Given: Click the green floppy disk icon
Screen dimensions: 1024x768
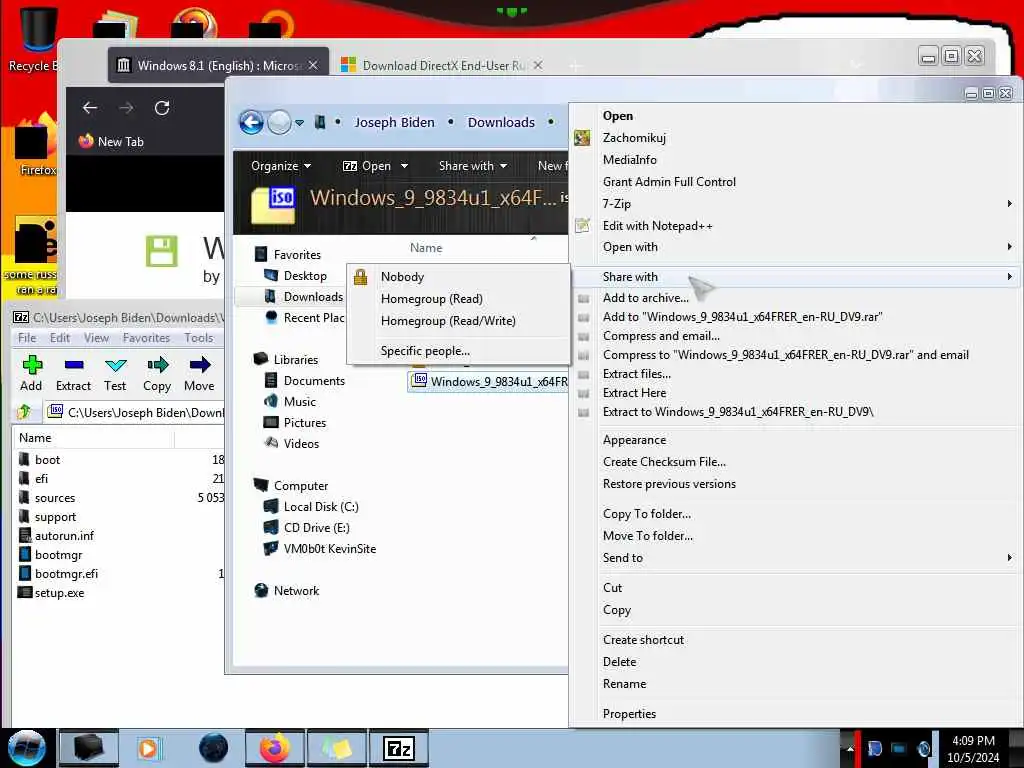Looking at the screenshot, I should tap(161, 251).
